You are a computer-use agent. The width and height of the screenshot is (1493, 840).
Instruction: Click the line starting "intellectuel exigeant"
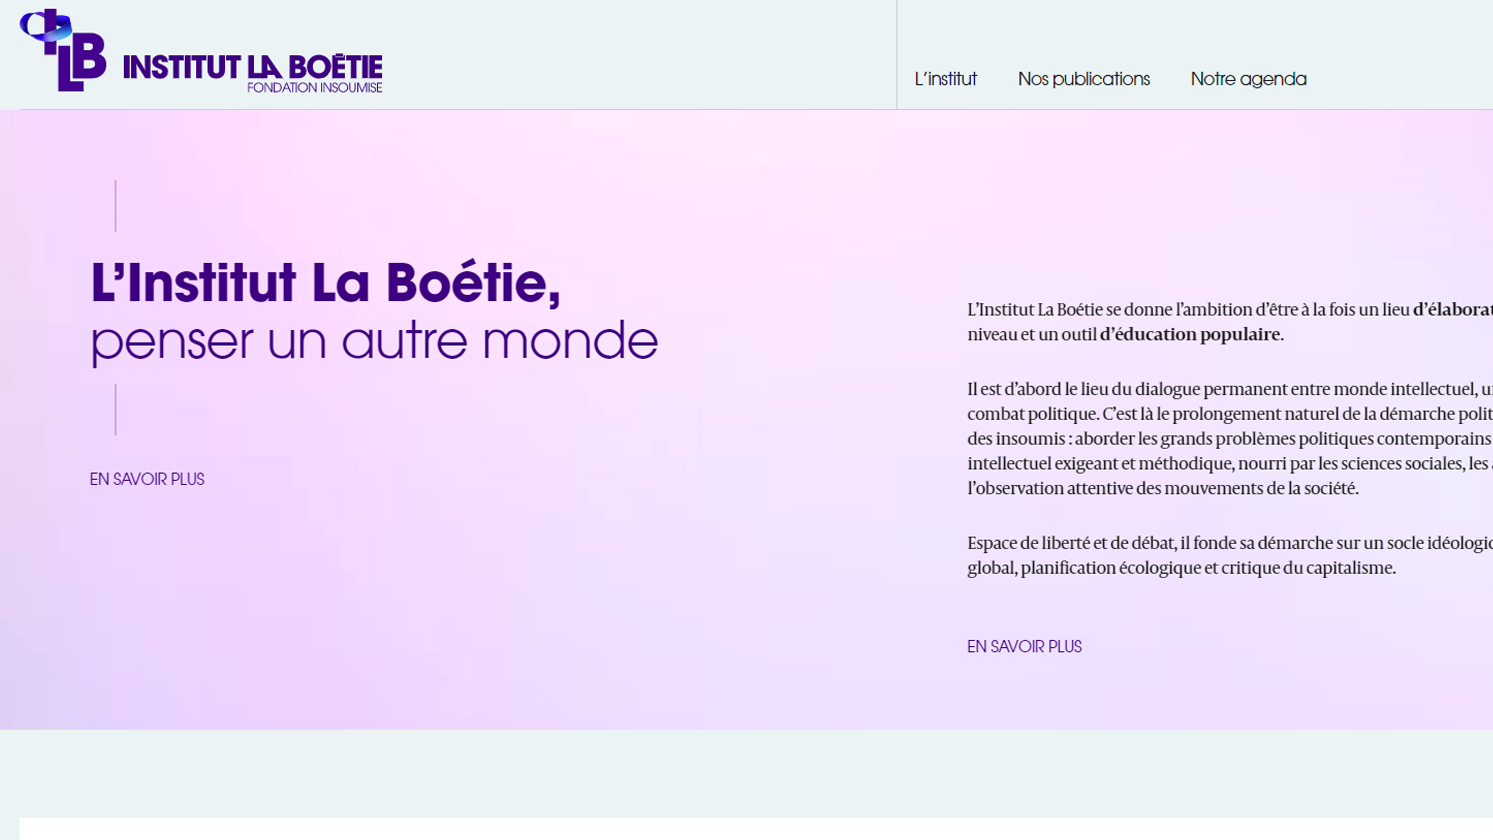tap(1229, 464)
